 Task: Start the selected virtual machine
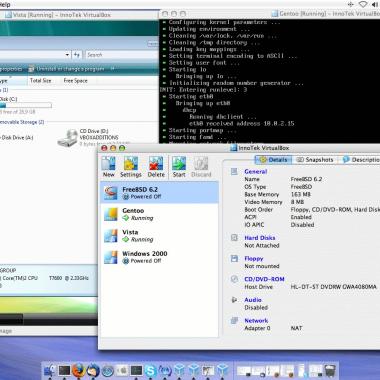(179, 167)
